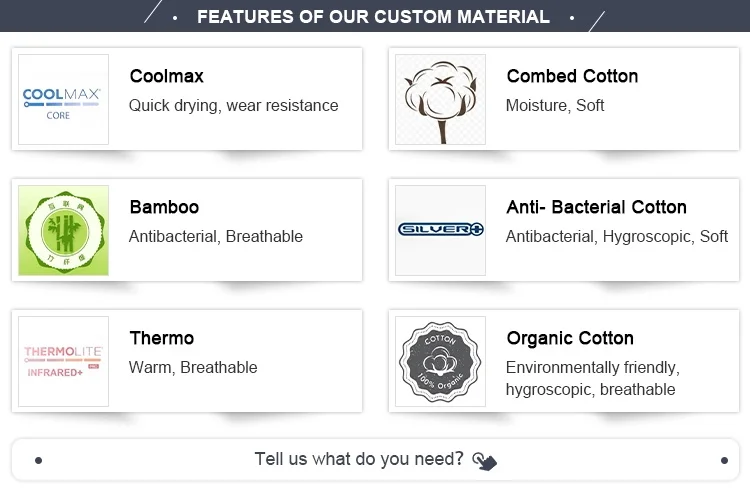Click the Features of Our Custom Material banner

tap(373, 17)
